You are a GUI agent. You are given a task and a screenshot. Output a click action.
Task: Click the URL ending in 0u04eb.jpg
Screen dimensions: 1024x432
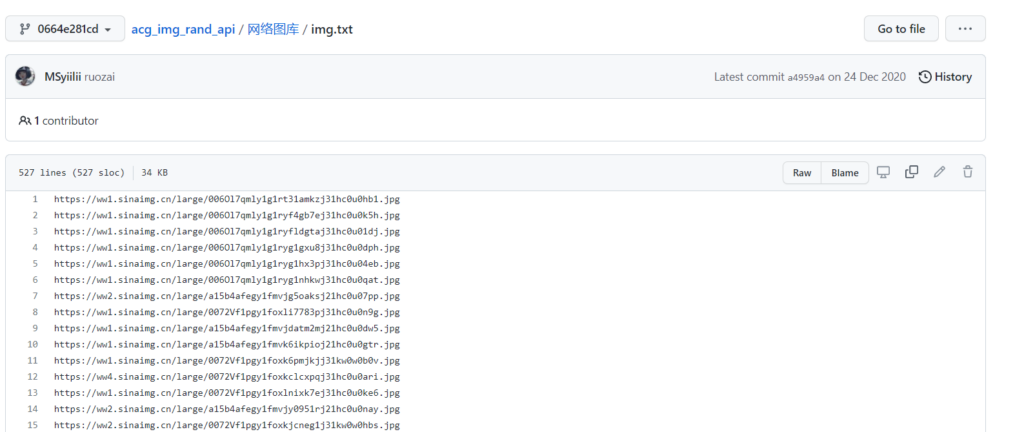point(227,264)
